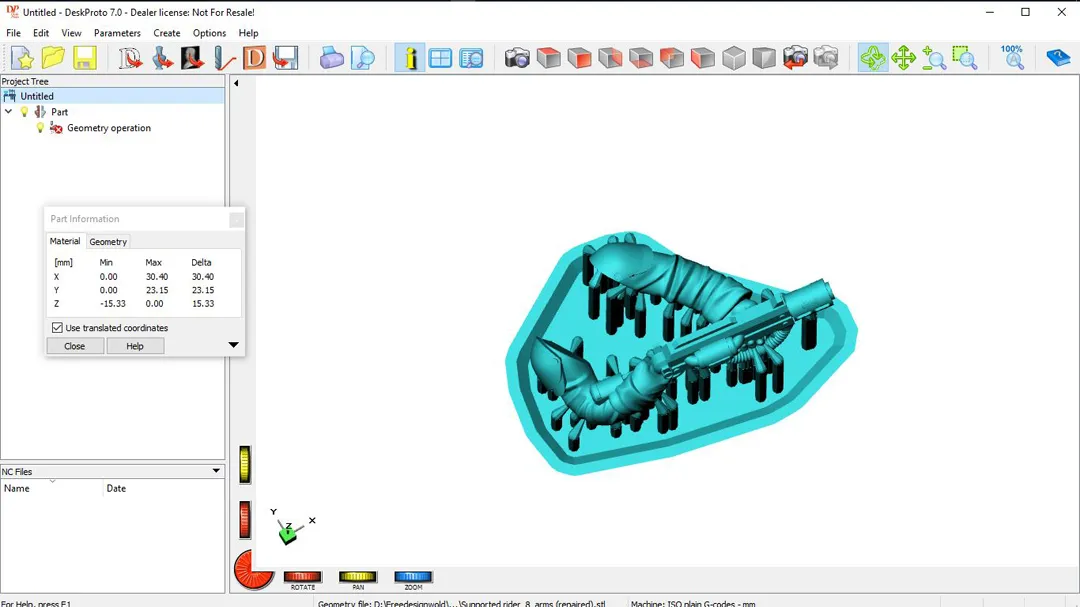Collapse the side panel with left arrow
The width and height of the screenshot is (1080, 607).
coord(236,83)
